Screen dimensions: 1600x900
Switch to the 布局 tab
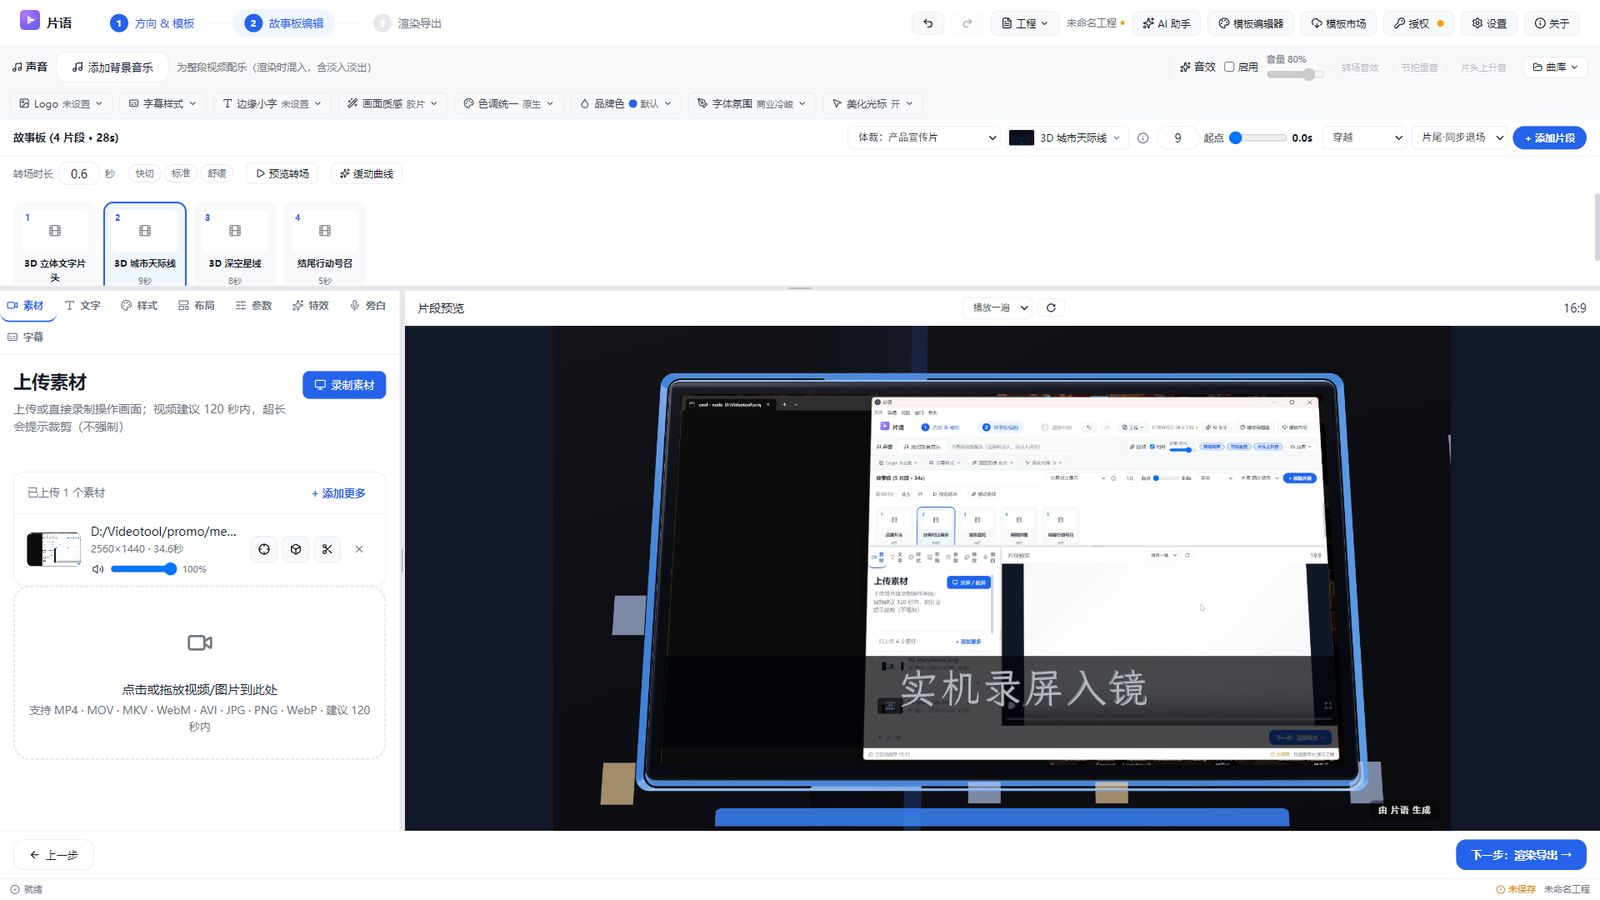click(x=197, y=306)
